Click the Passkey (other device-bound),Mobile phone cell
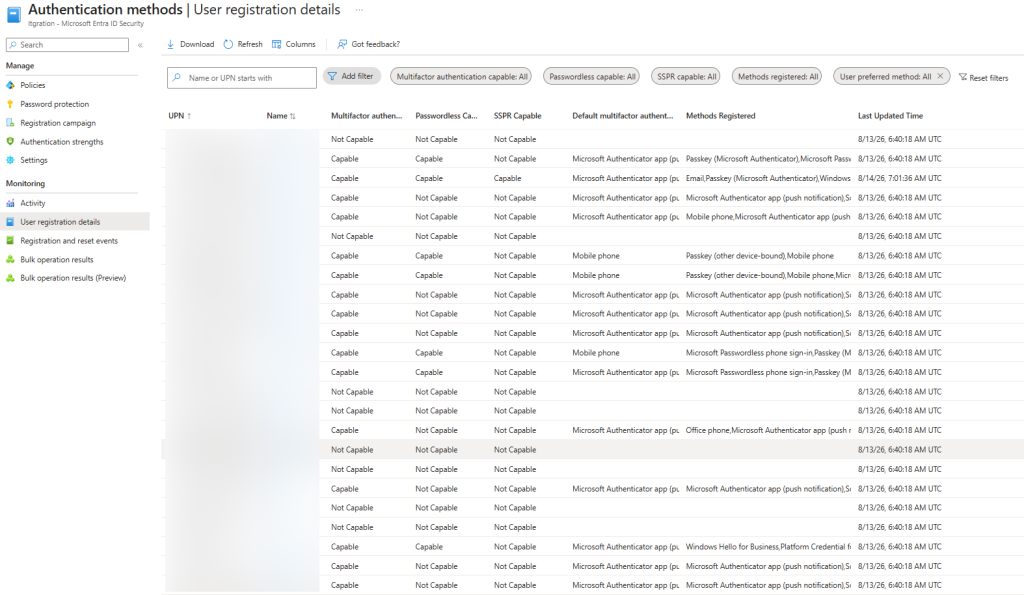1024x595 pixels. tap(760, 256)
